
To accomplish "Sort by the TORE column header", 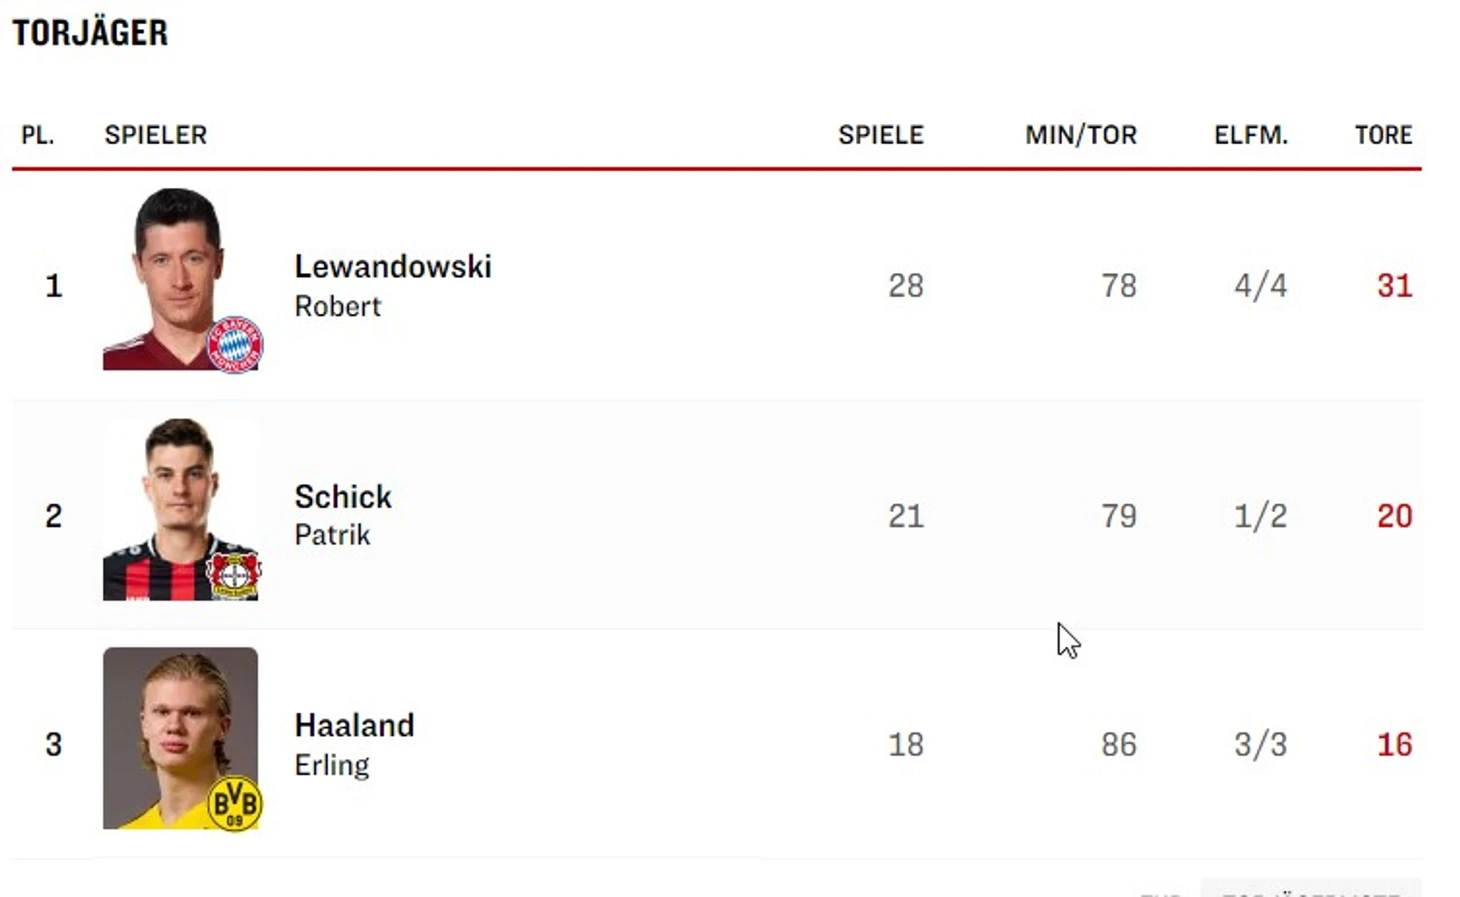I will (x=1383, y=135).
